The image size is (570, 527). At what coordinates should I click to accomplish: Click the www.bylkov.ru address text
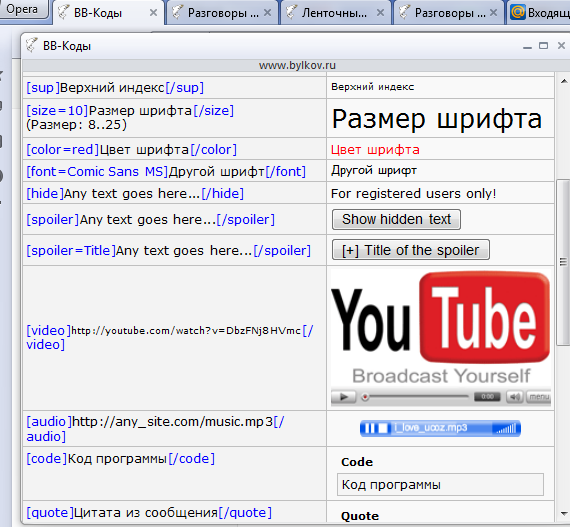point(297,65)
